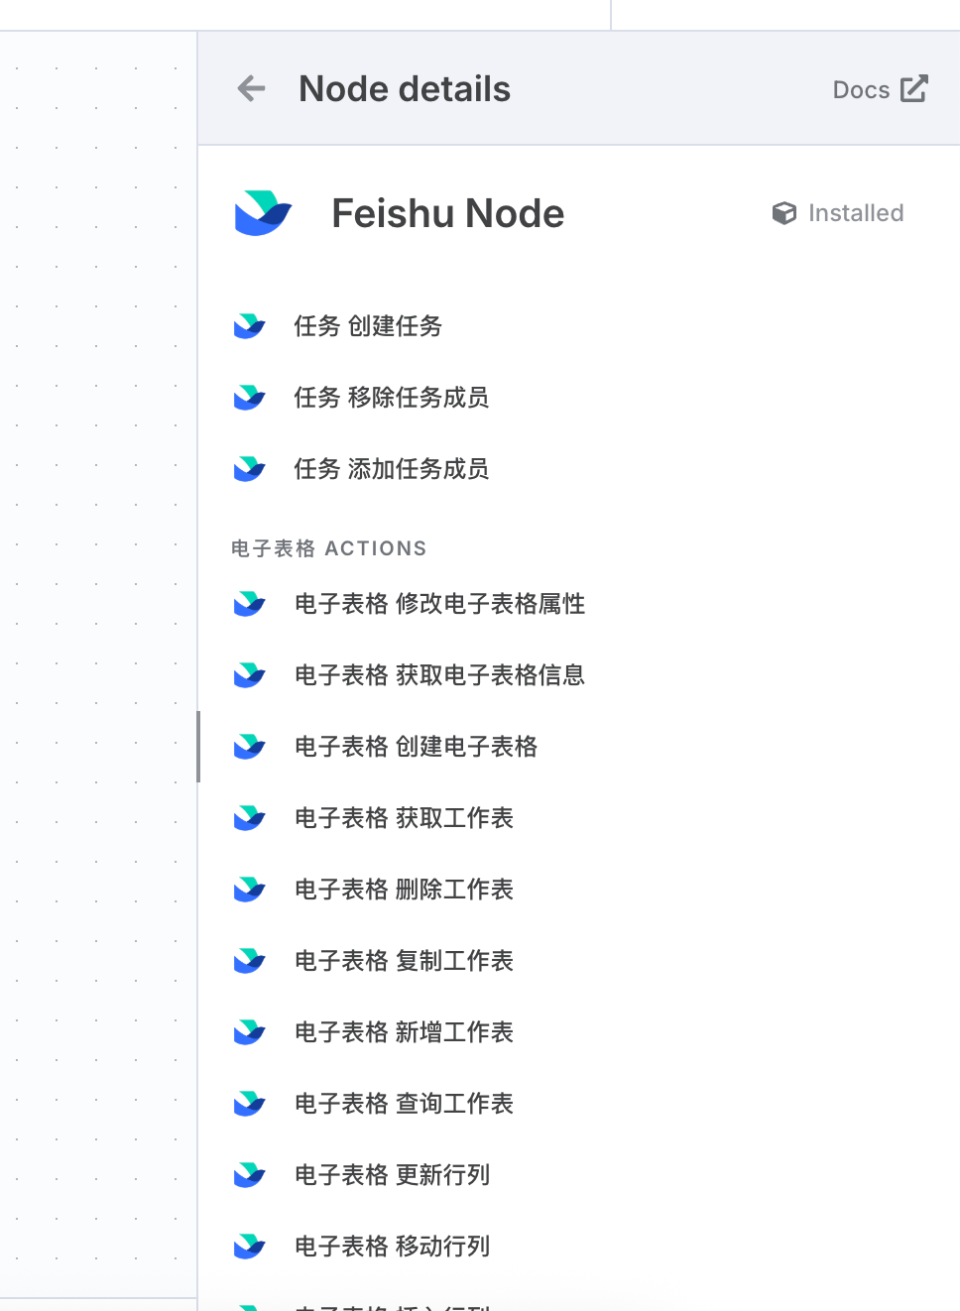960x1311 pixels.
Task: Select the 电子表格 复制工作表 action
Action: coord(403,960)
